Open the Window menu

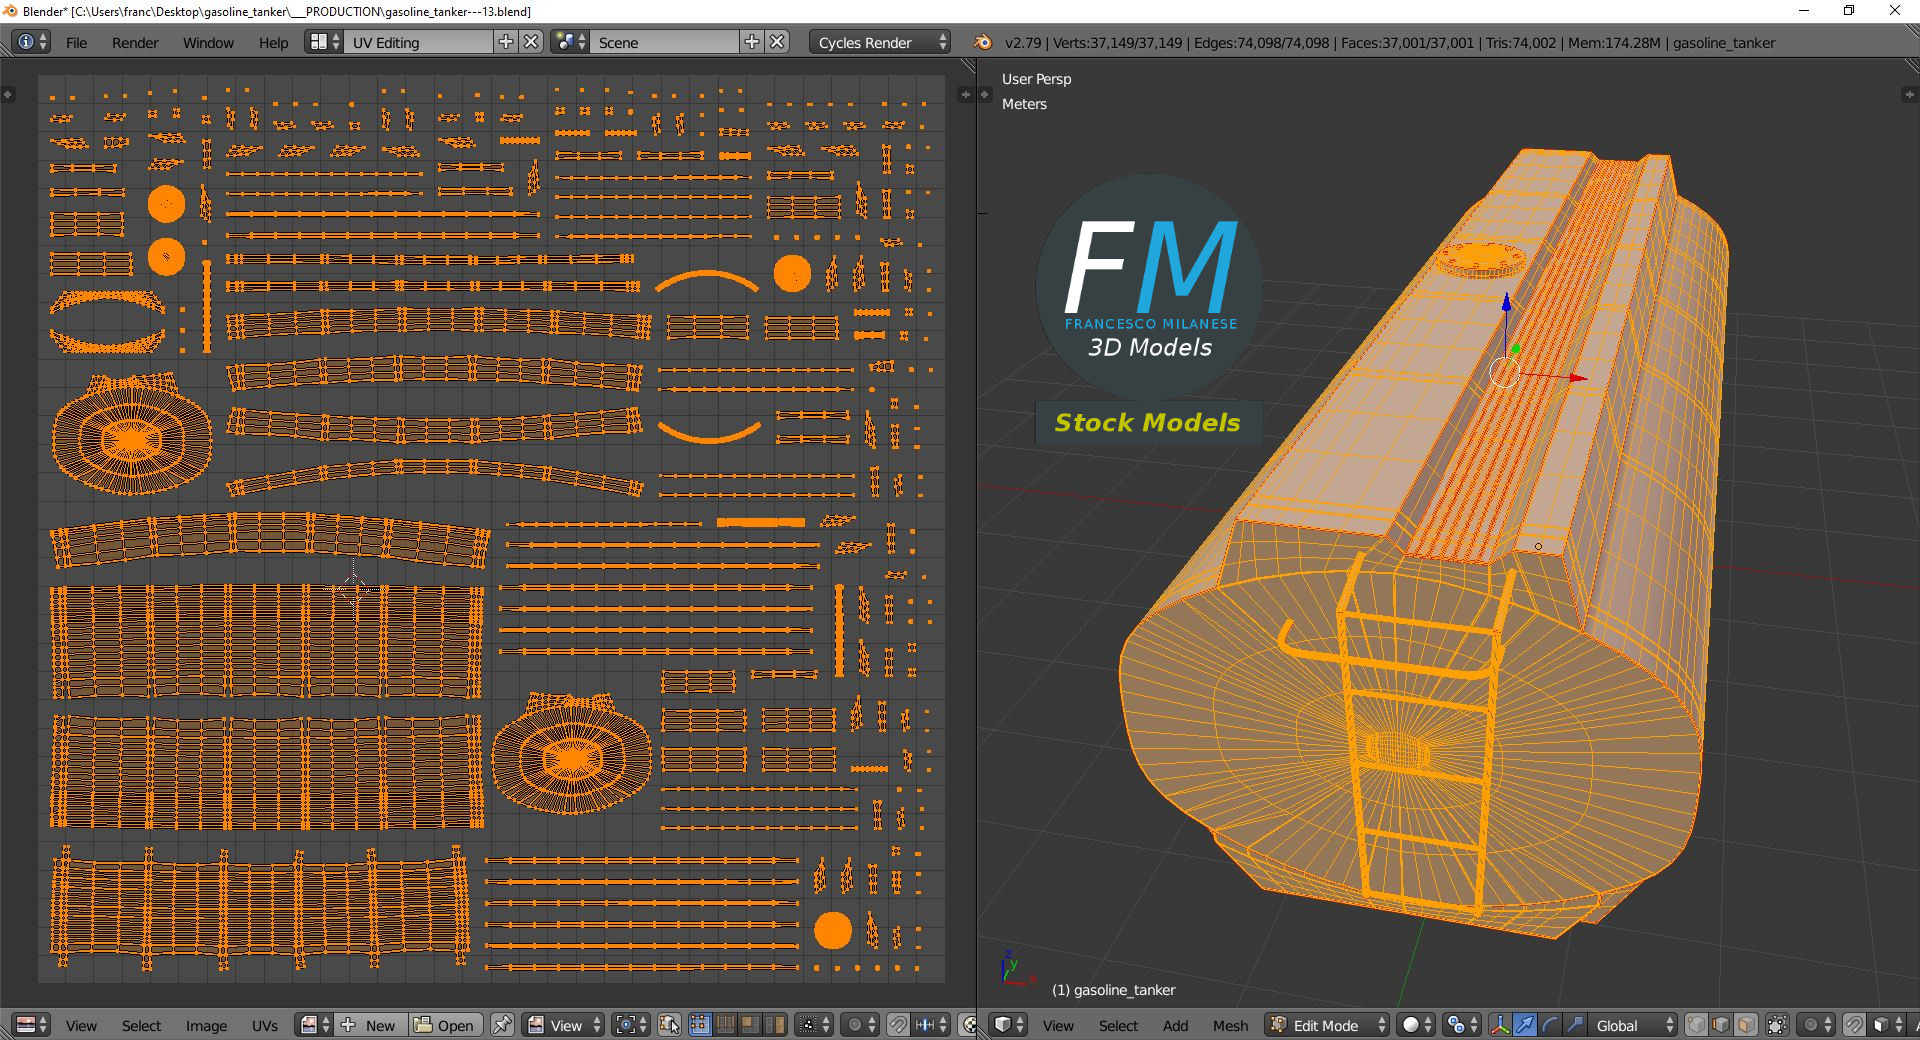click(208, 43)
